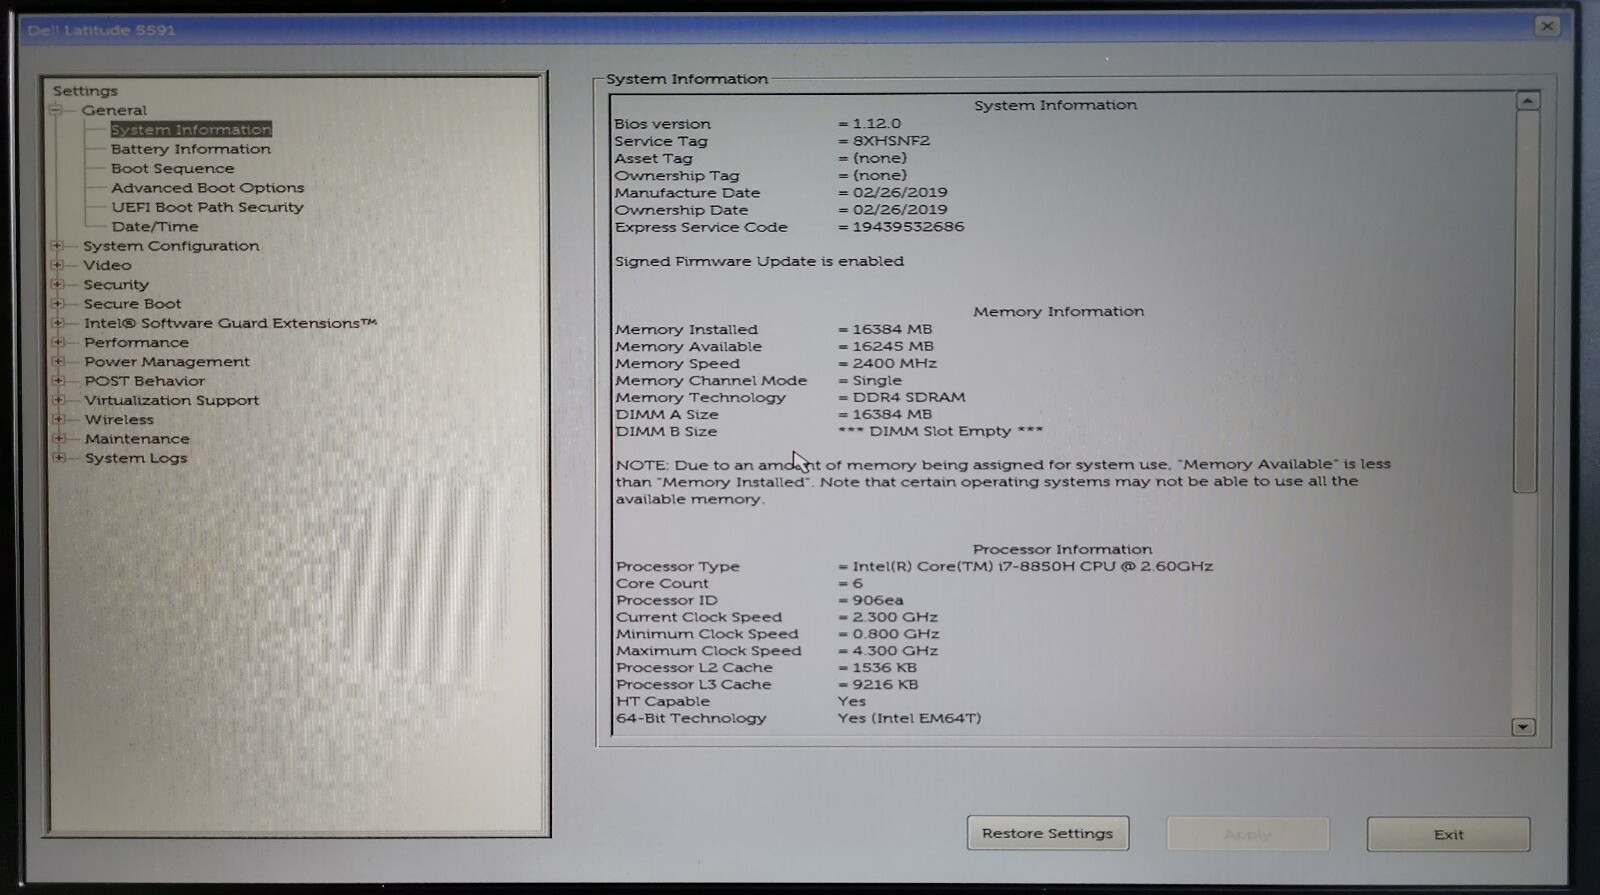Open UEFI Boot Path Security
The height and width of the screenshot is (895, 1600).
point(208,207)
